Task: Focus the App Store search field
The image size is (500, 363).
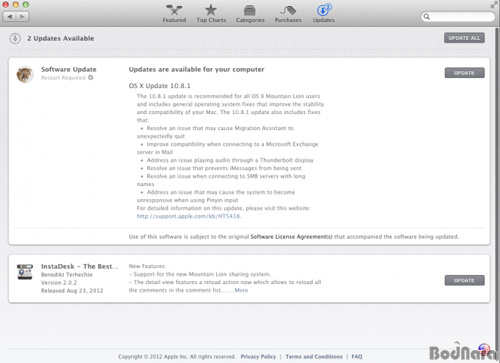Action: pyautogui.click(x=458, y=16)
